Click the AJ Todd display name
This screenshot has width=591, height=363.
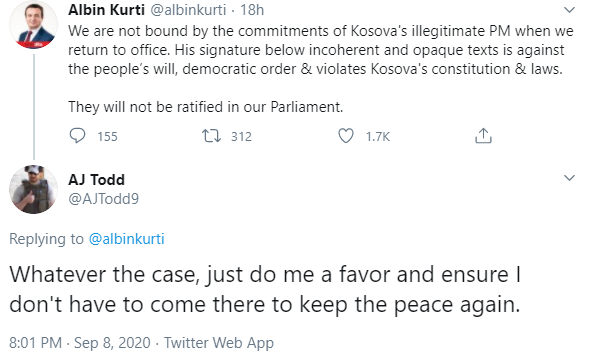[96, 180]
